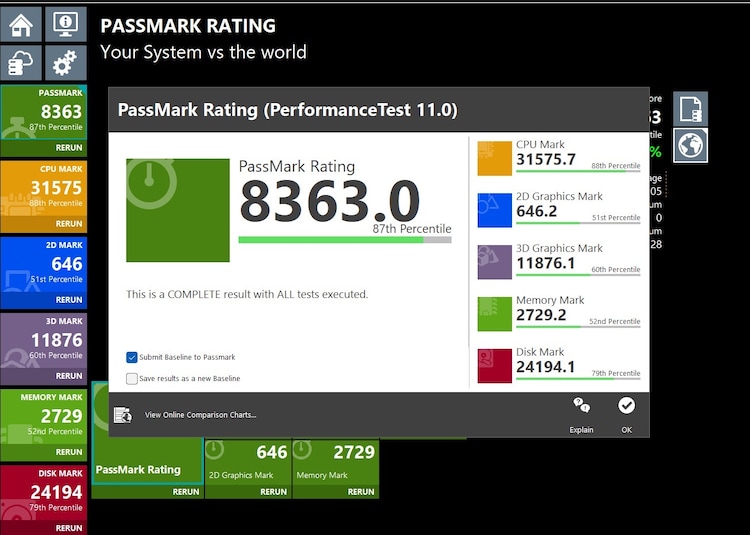
Task: Go to the Home screen icon
Action: click(21, 24)
